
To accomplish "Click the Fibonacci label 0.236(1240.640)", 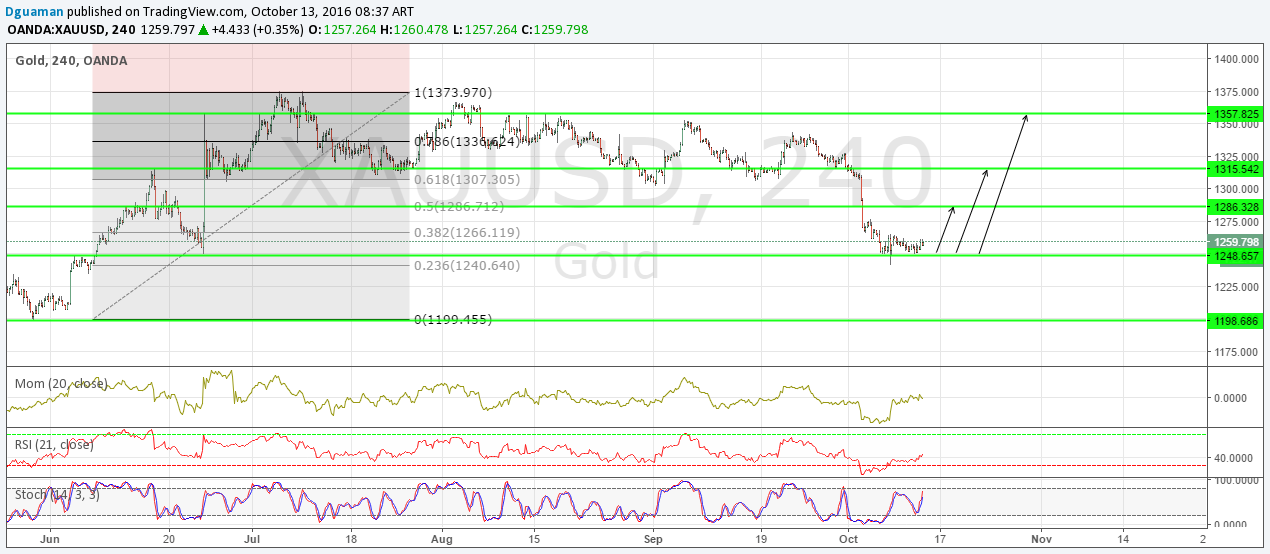I will click(465, 266).
